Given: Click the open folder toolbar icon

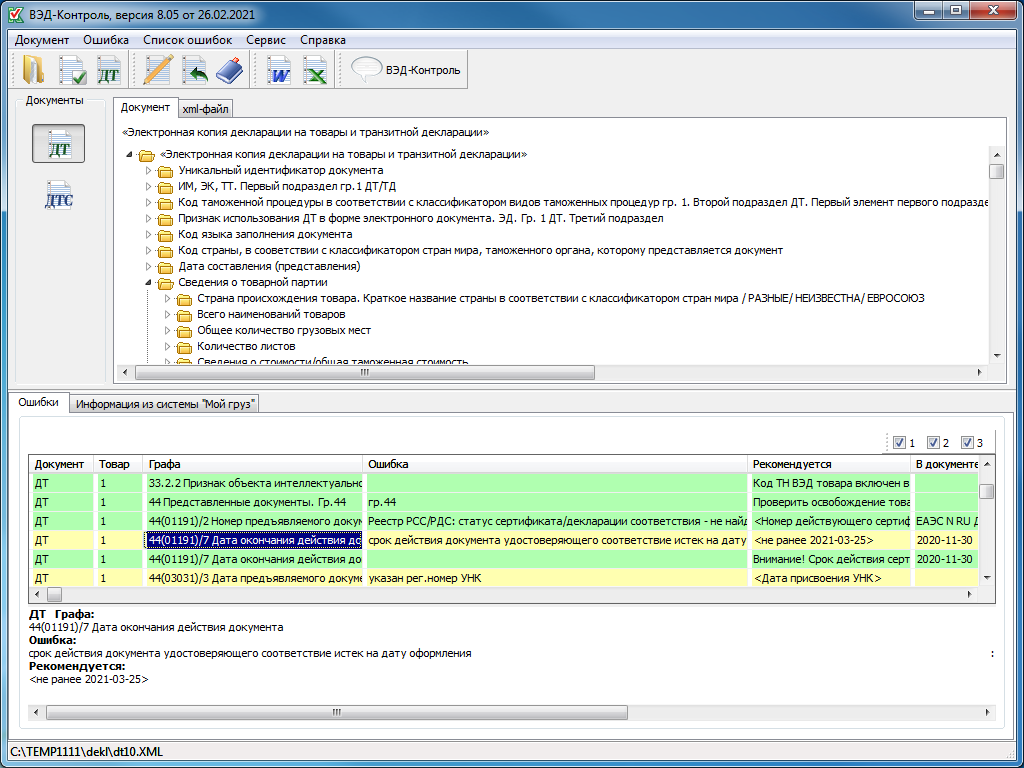Looking at the screenshot, I should [34, 70].
